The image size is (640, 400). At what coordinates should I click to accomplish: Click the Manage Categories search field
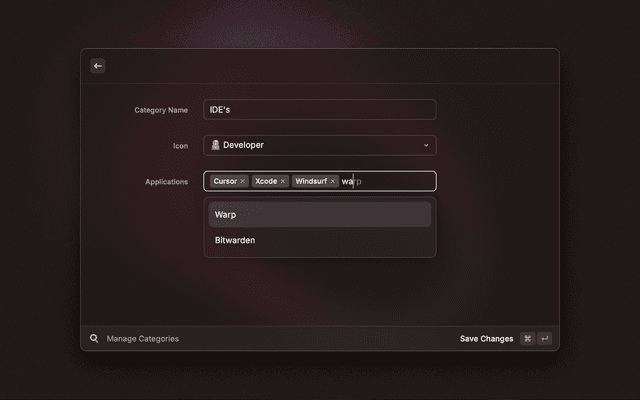pyautogui.click(x=250, y=339)
